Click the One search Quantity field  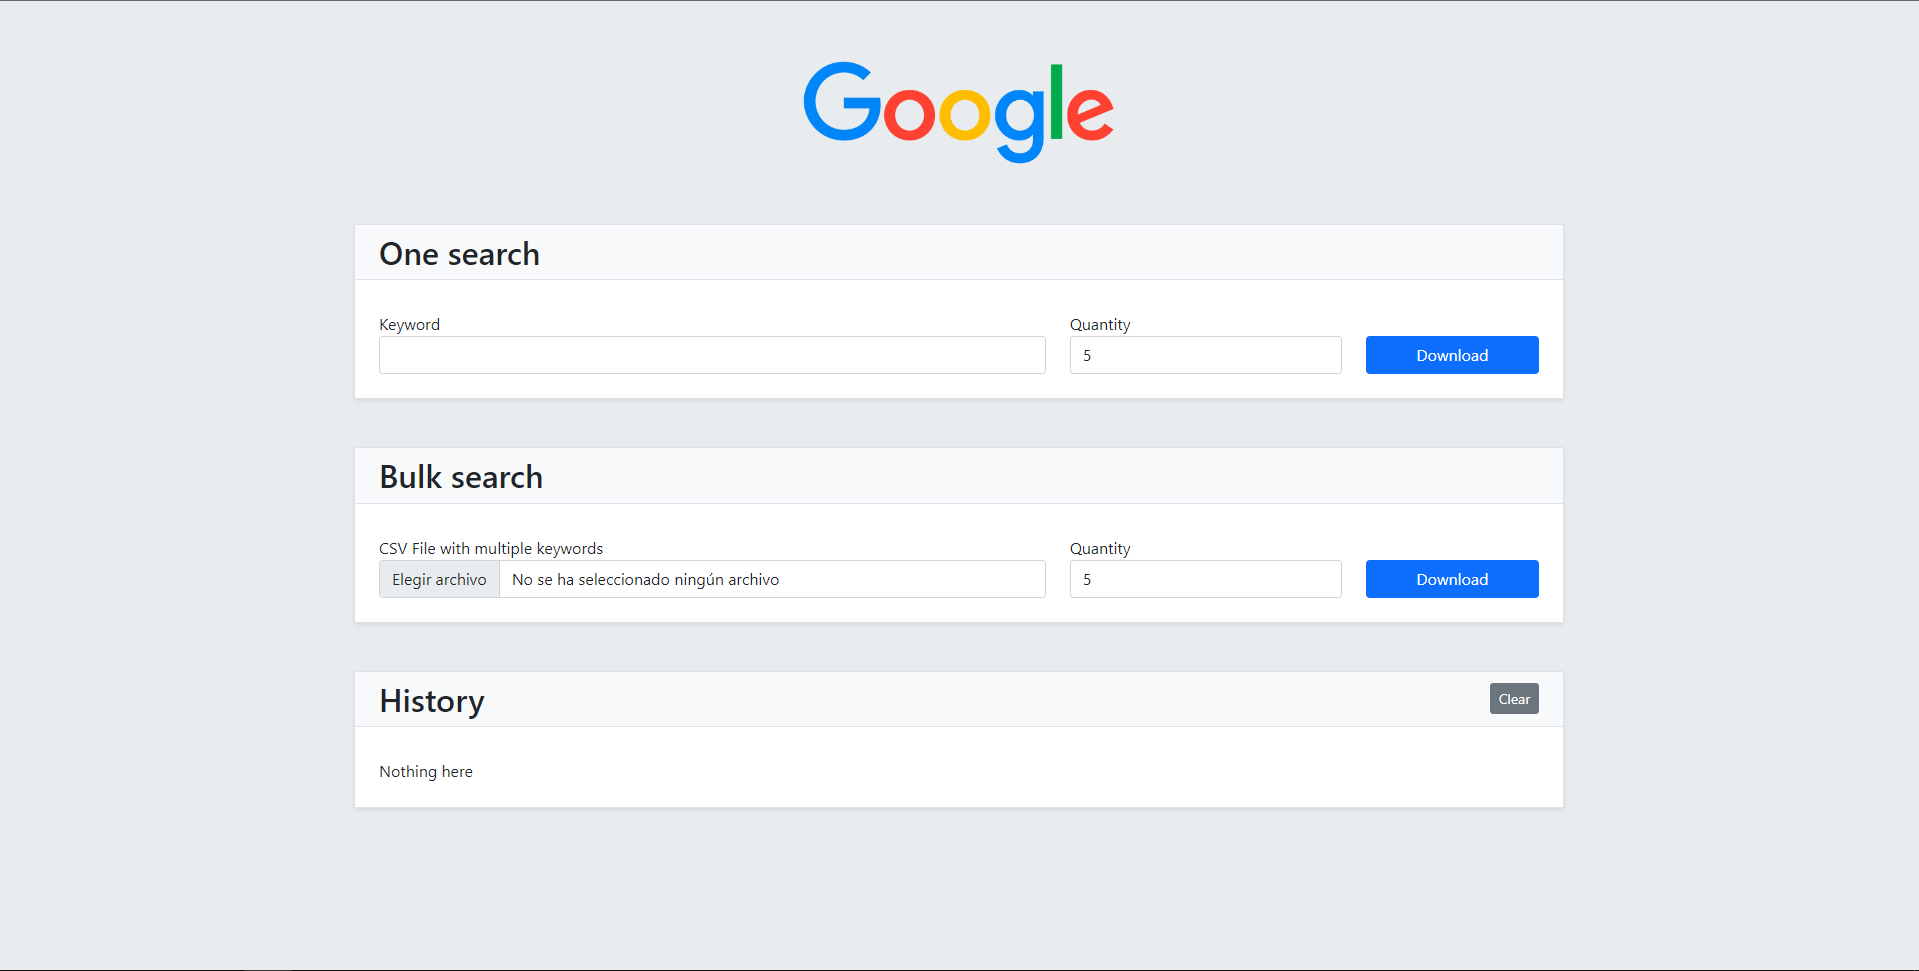(1205, 355)
